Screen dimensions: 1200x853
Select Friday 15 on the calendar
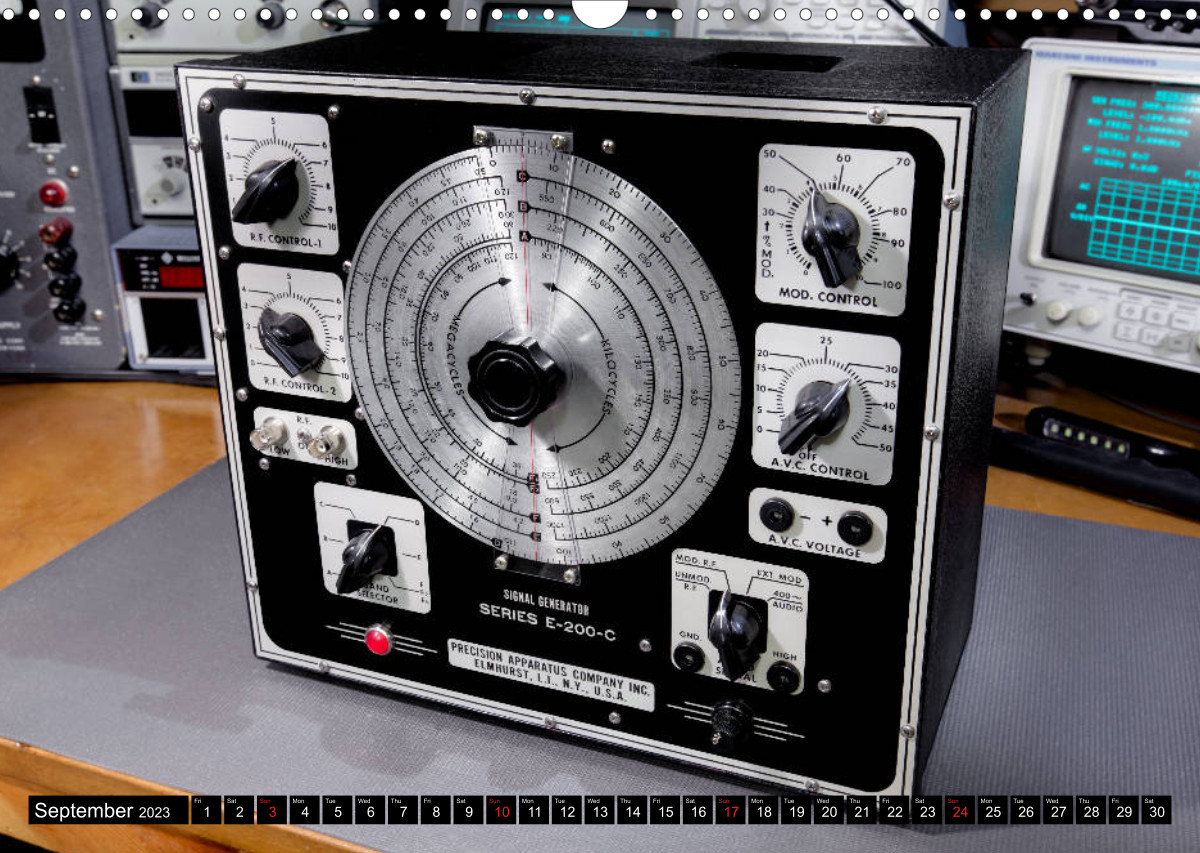tap(665, 811)
